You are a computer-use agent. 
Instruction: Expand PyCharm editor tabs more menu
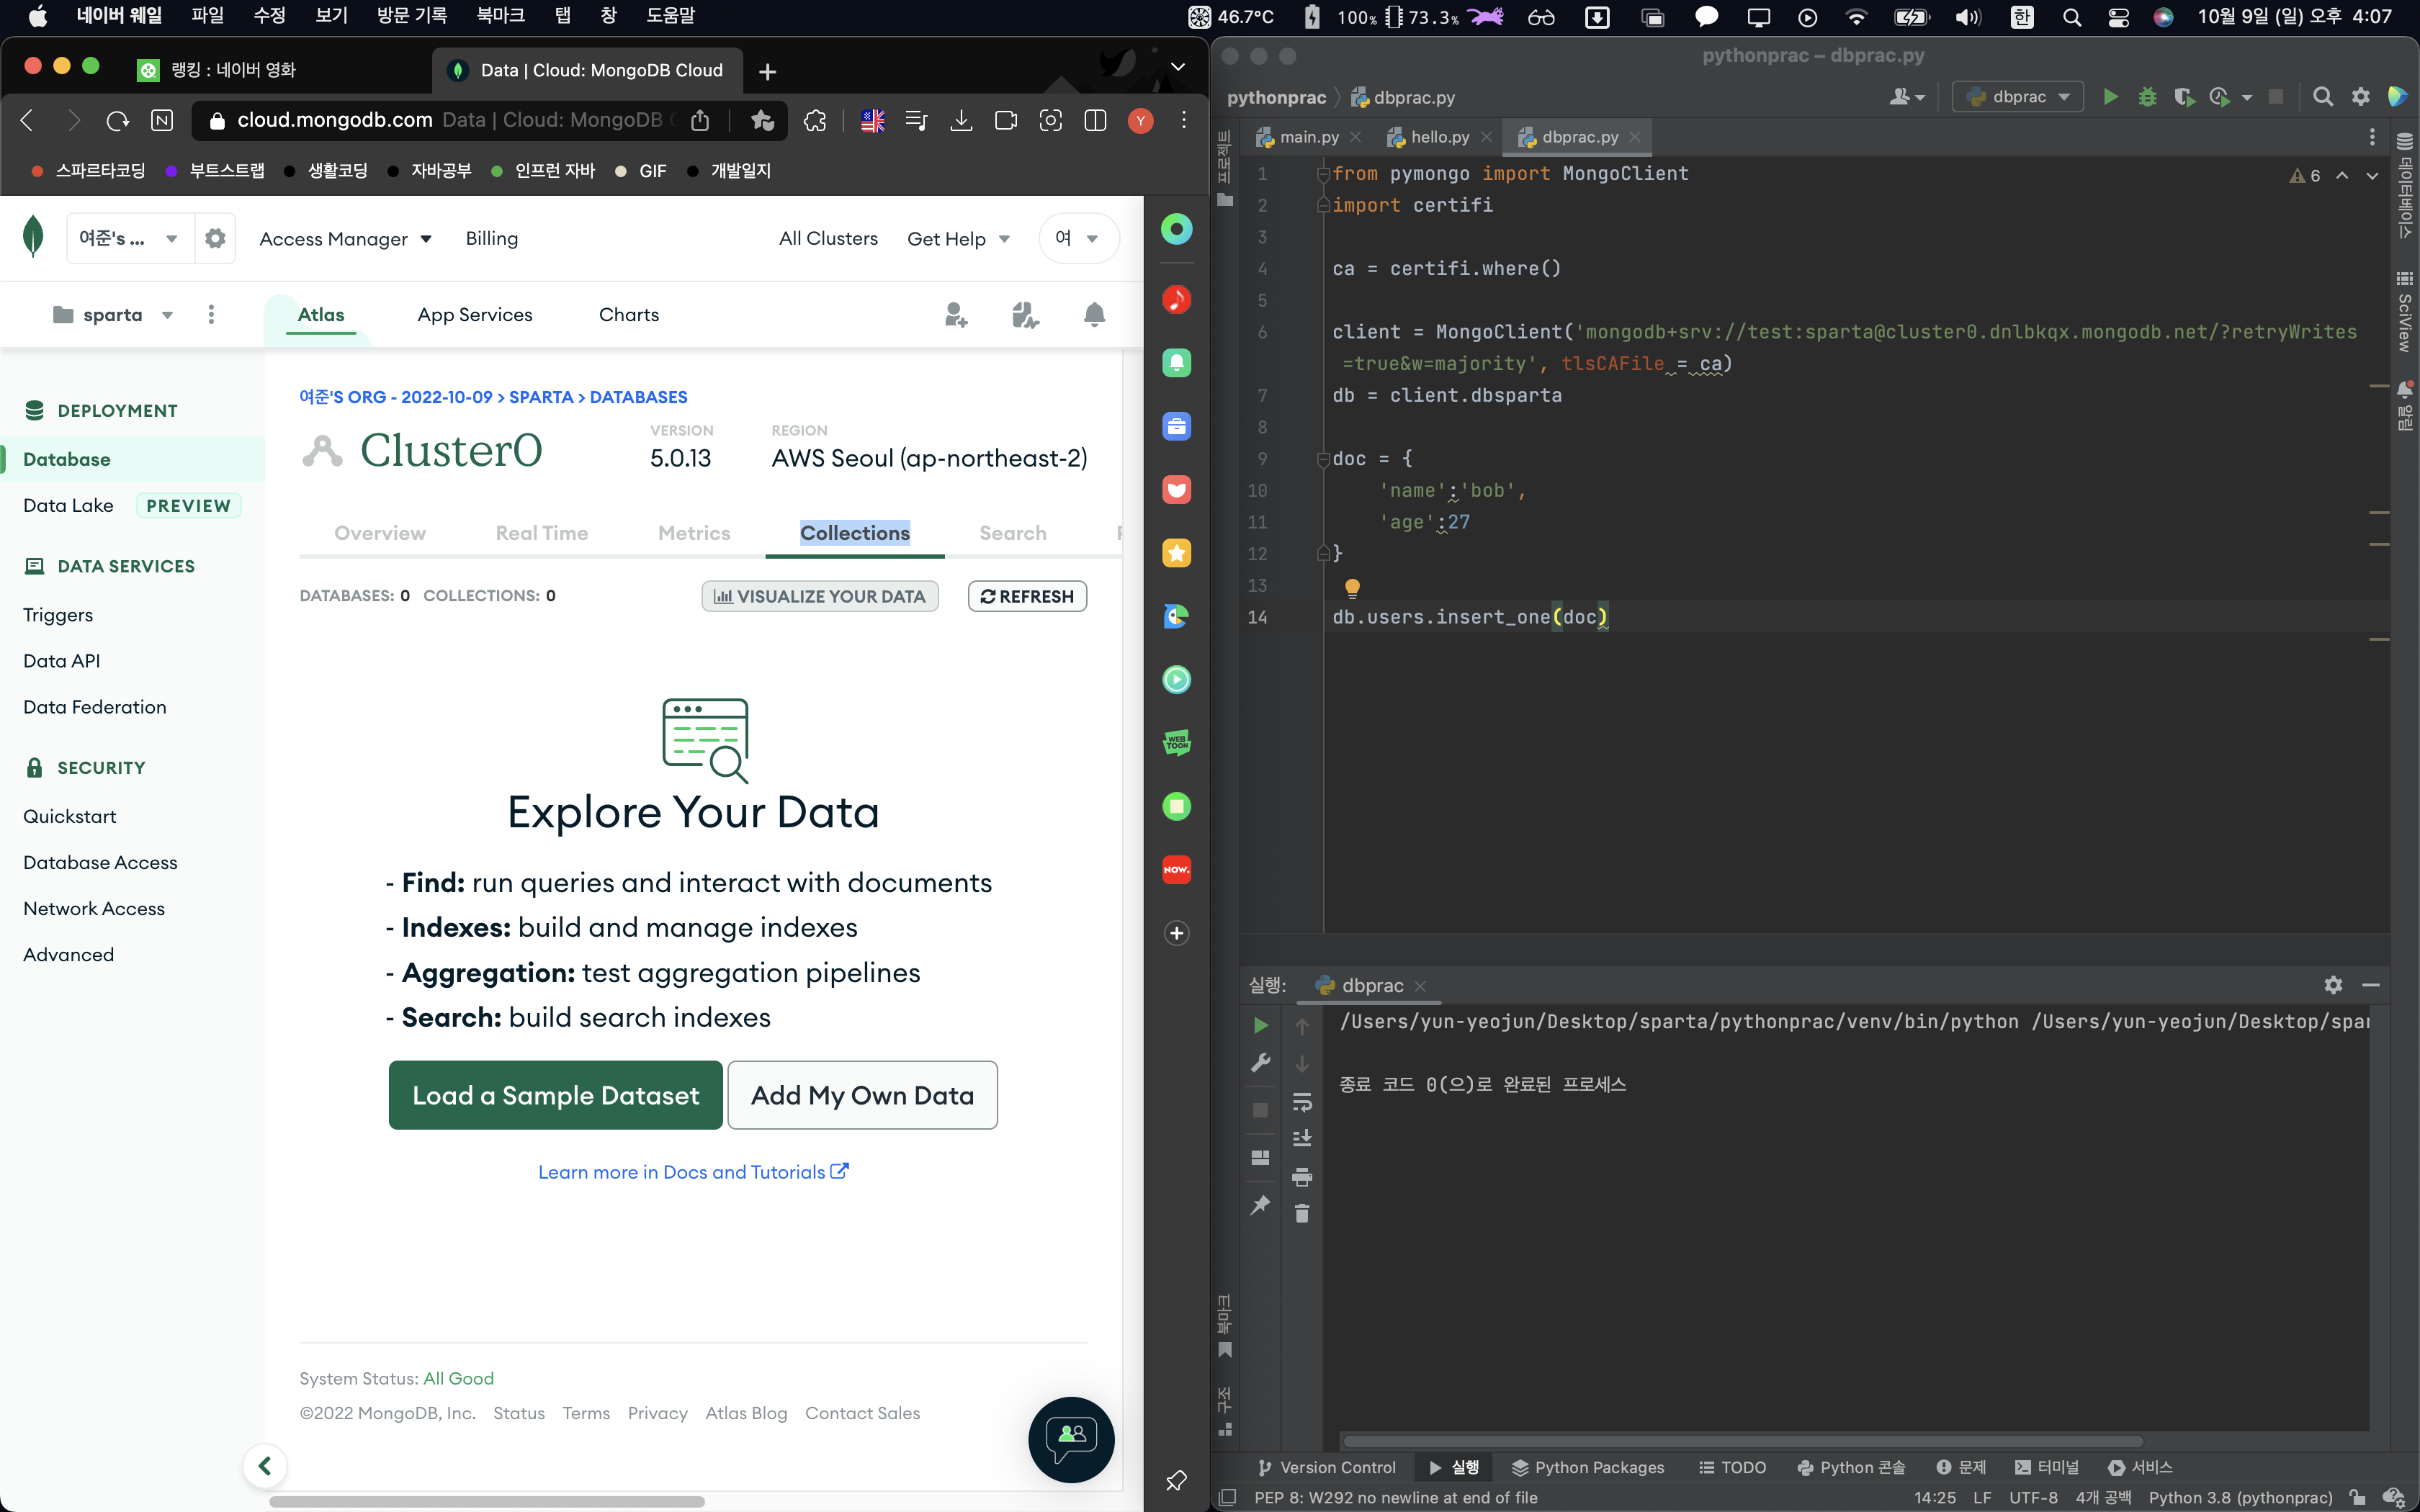click(2372, 137)
